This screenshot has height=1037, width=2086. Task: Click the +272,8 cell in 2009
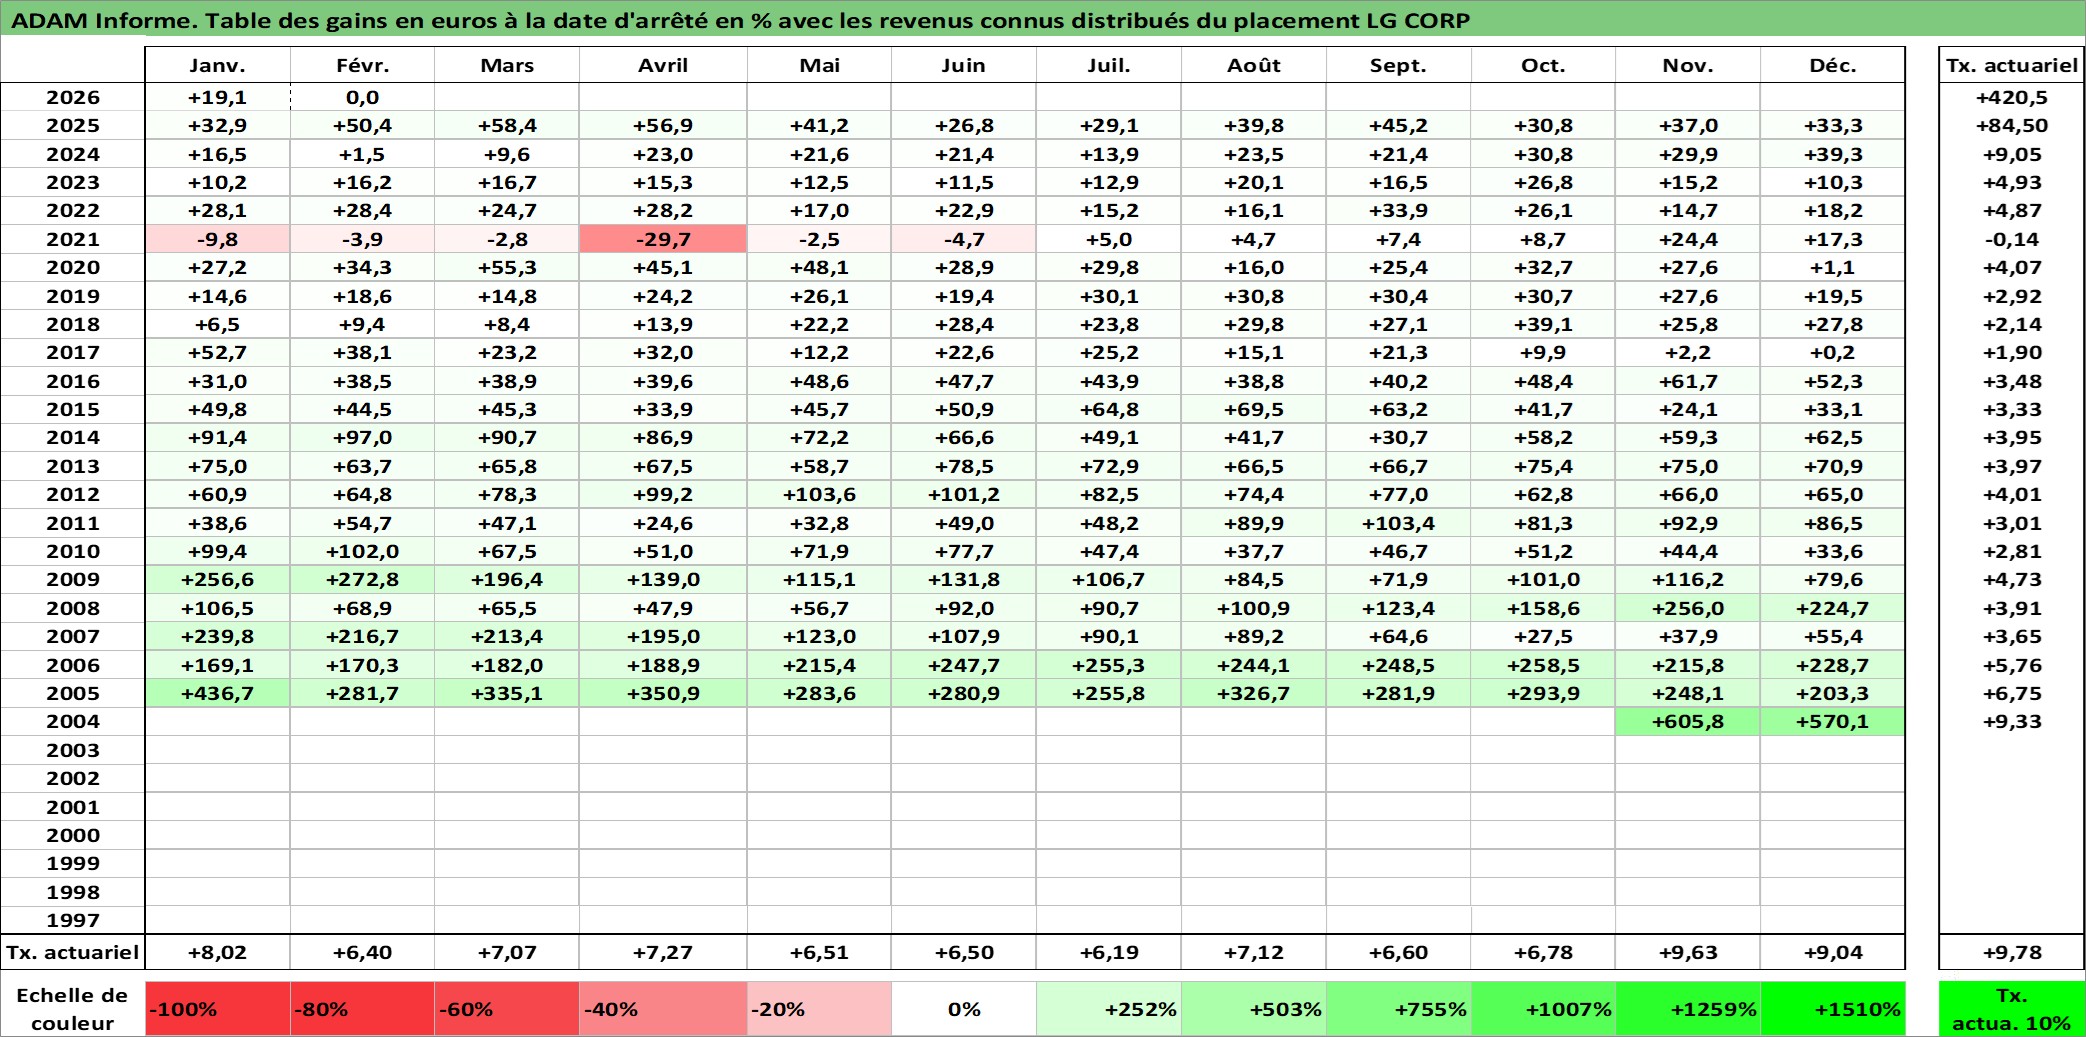pyautogui.click(x=362, y=579)
